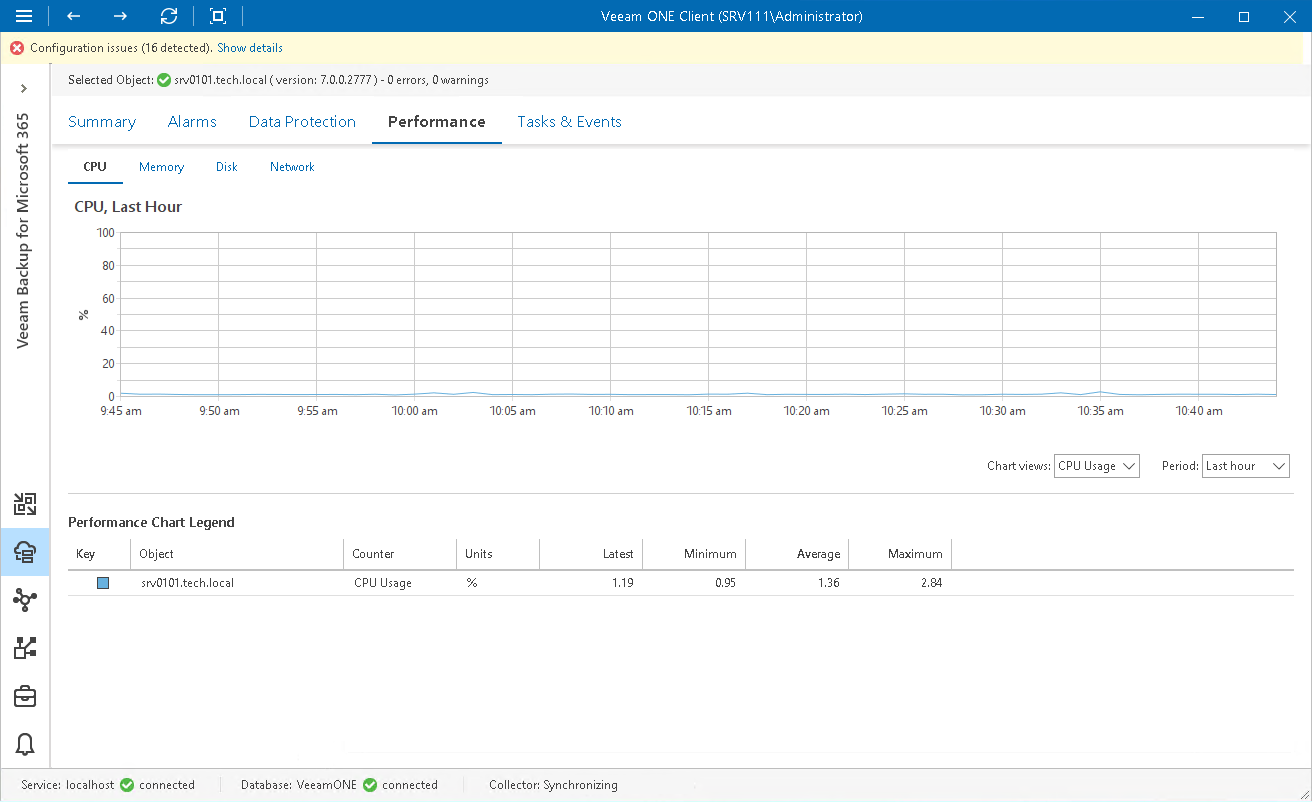
Task: Sort legend by the Latest column header
Action: pyautogui.click(x=591, y=554)
